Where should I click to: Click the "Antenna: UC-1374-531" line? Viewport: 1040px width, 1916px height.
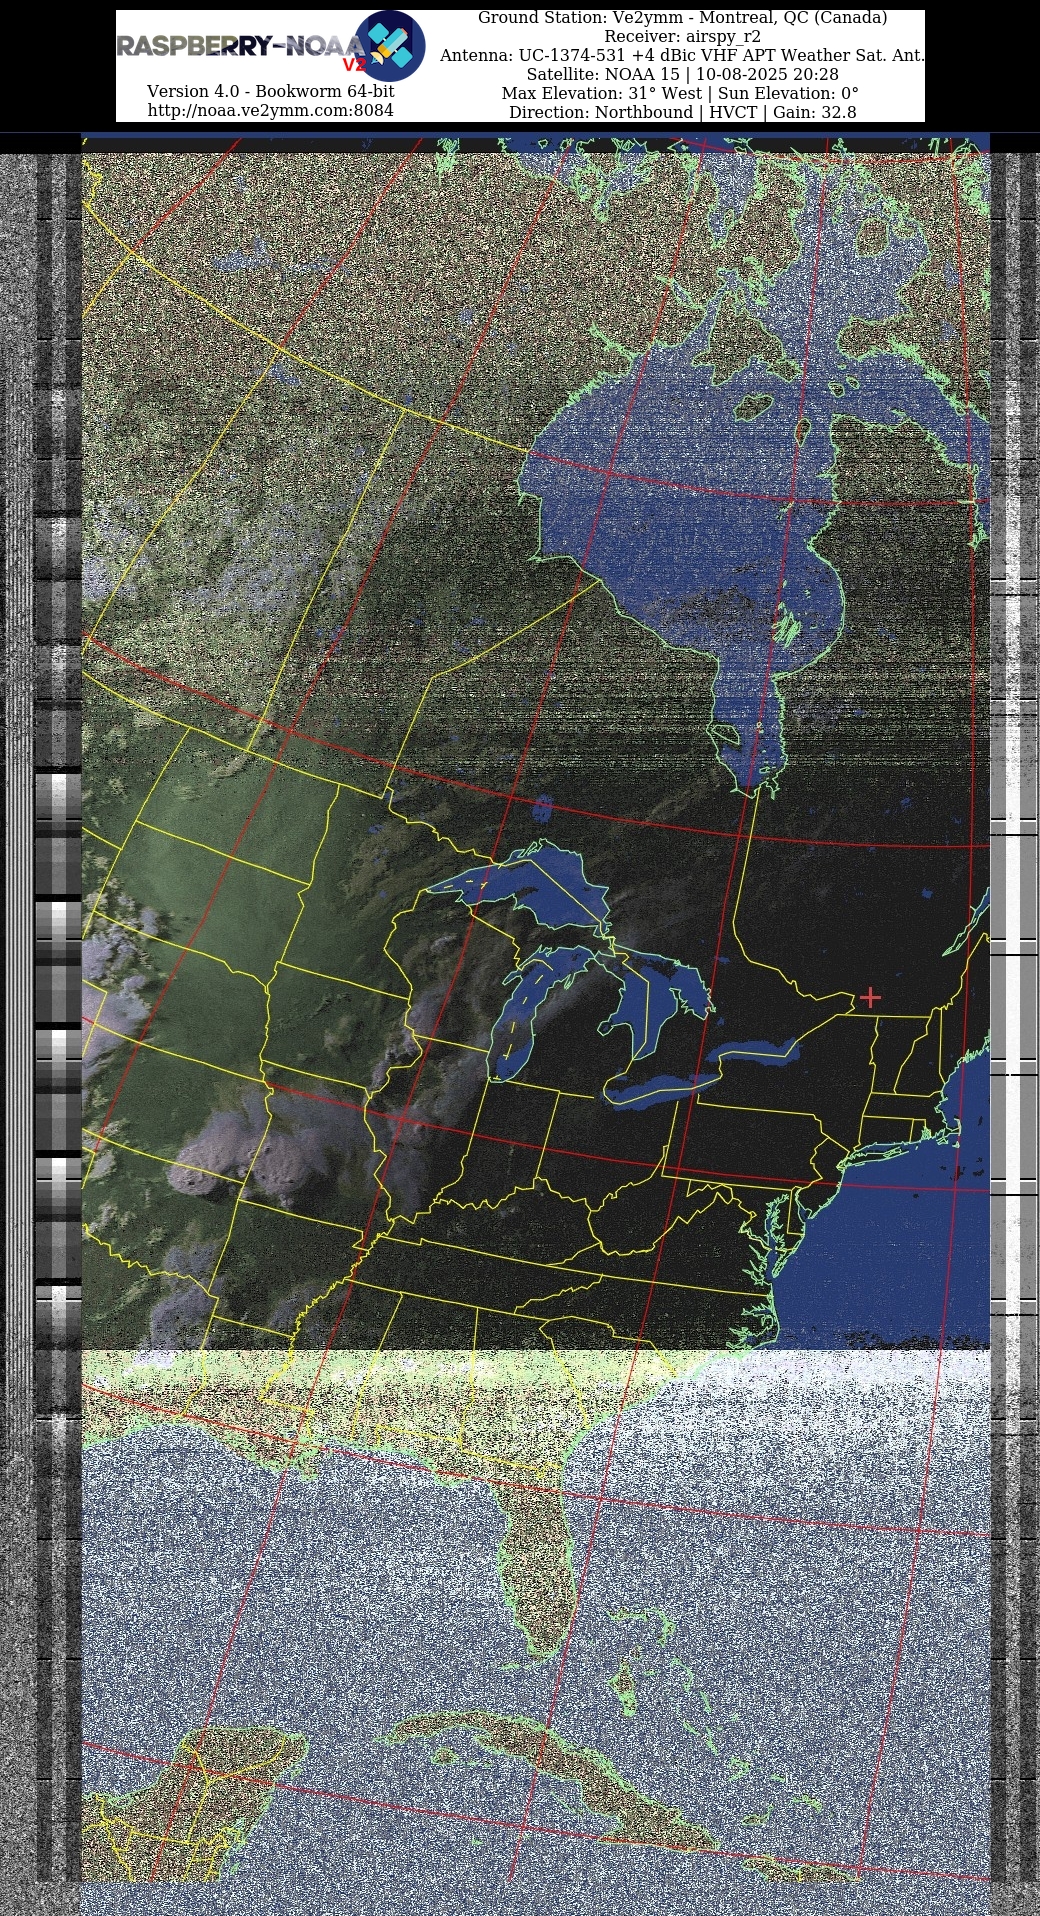click(682, 56)
